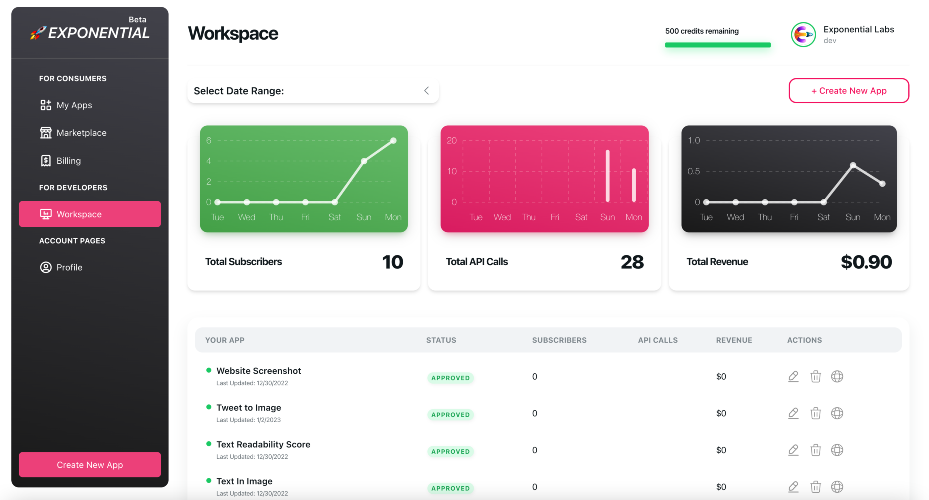Open globe icon for Text Readability Score
929x500 pixels.
pos(837,450)
